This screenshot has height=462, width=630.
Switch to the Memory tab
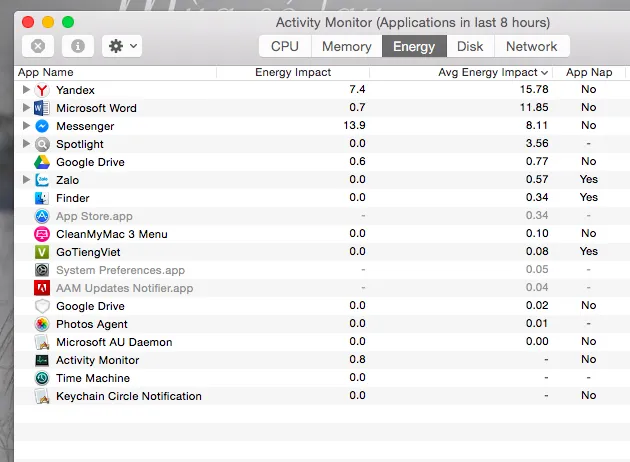pos(346,46)
